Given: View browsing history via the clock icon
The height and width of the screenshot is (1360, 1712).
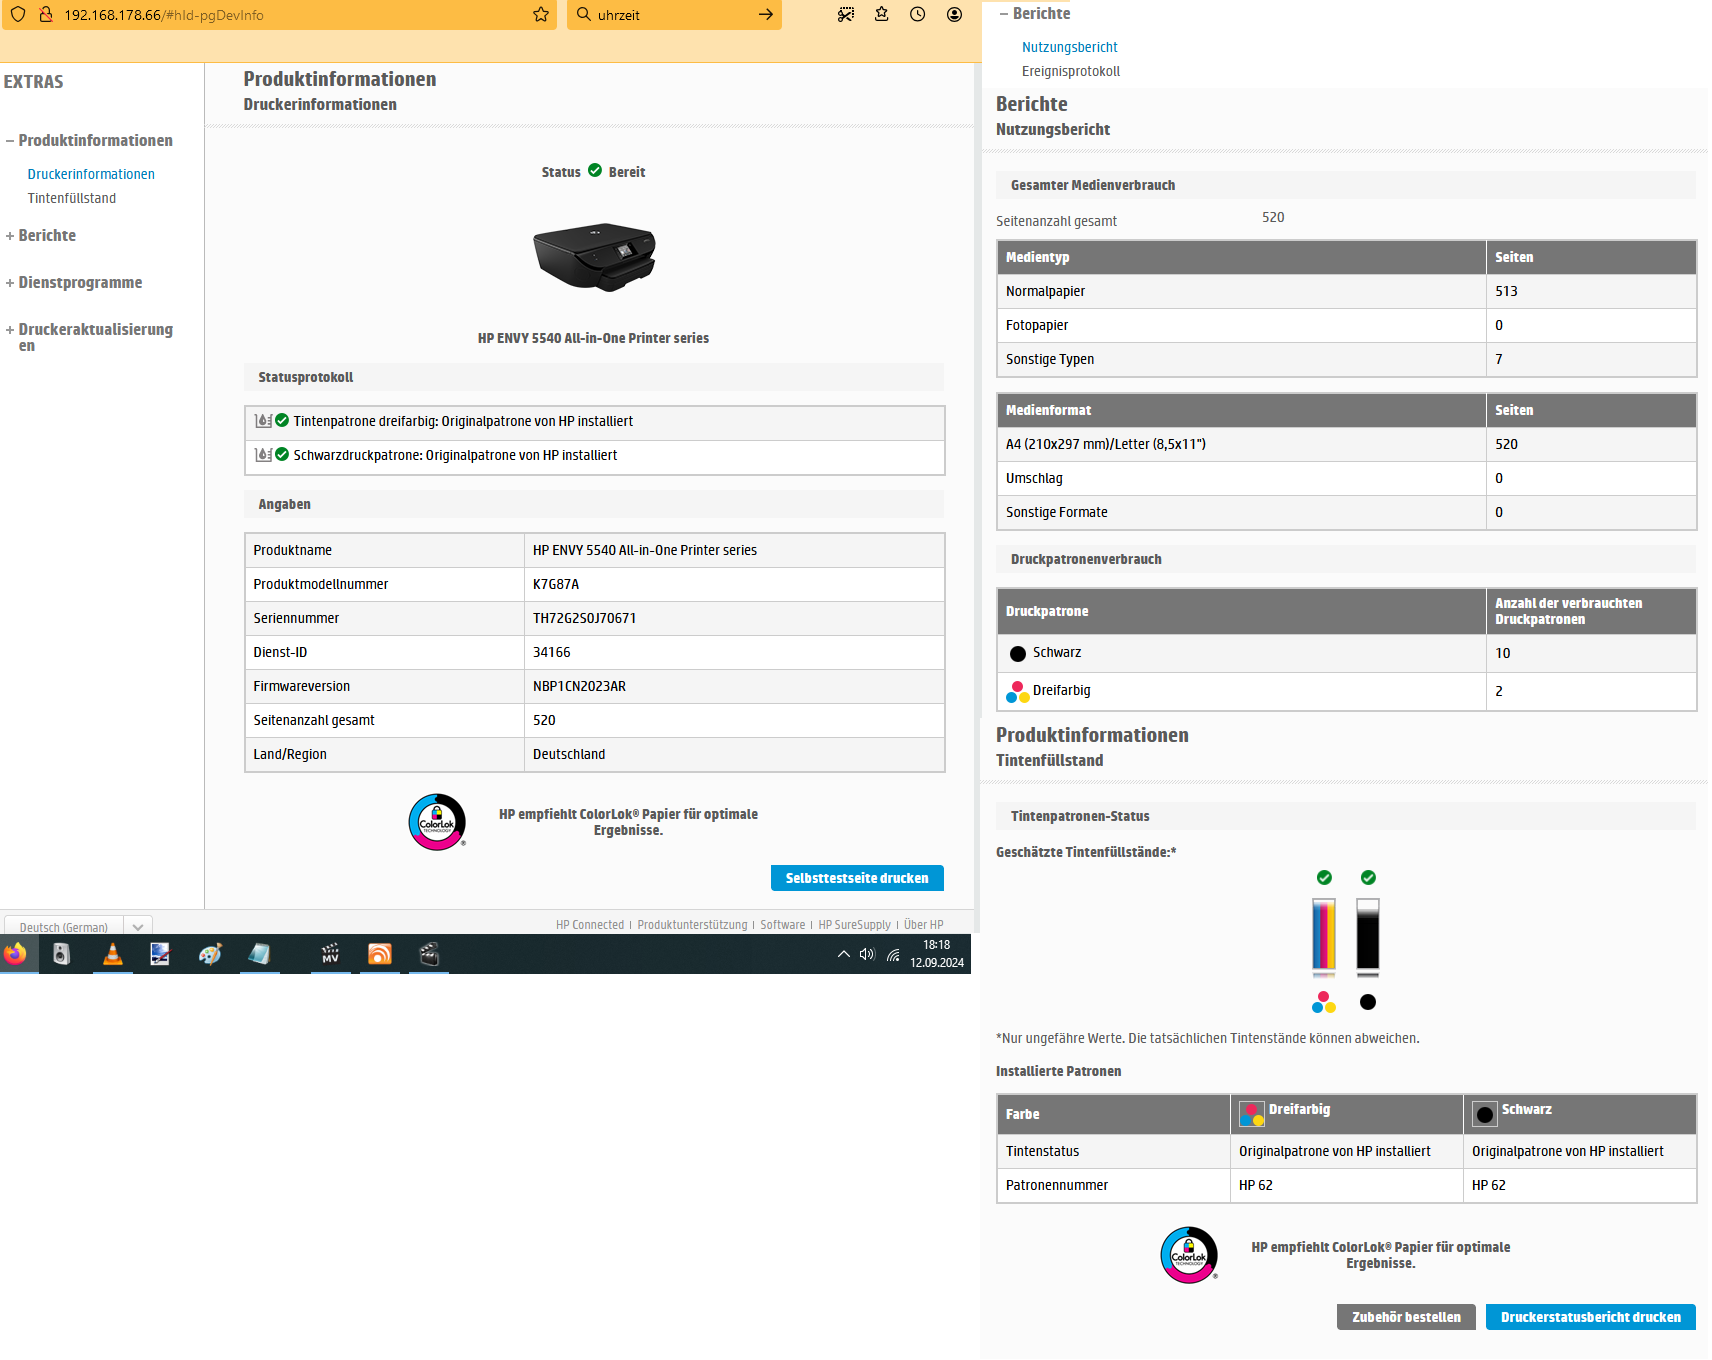Looking at the screenshot, I should (917, 15).
